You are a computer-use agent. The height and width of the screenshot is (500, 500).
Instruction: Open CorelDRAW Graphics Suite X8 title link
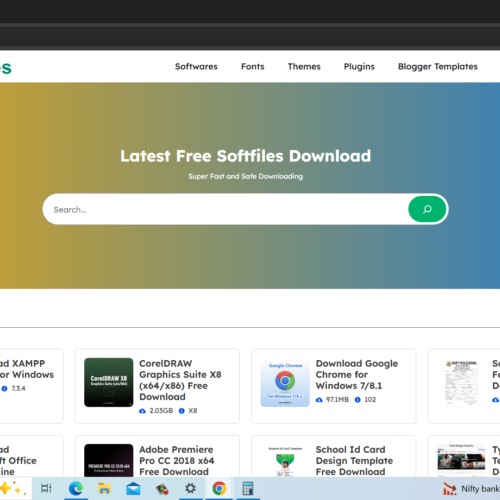[180, 380]
